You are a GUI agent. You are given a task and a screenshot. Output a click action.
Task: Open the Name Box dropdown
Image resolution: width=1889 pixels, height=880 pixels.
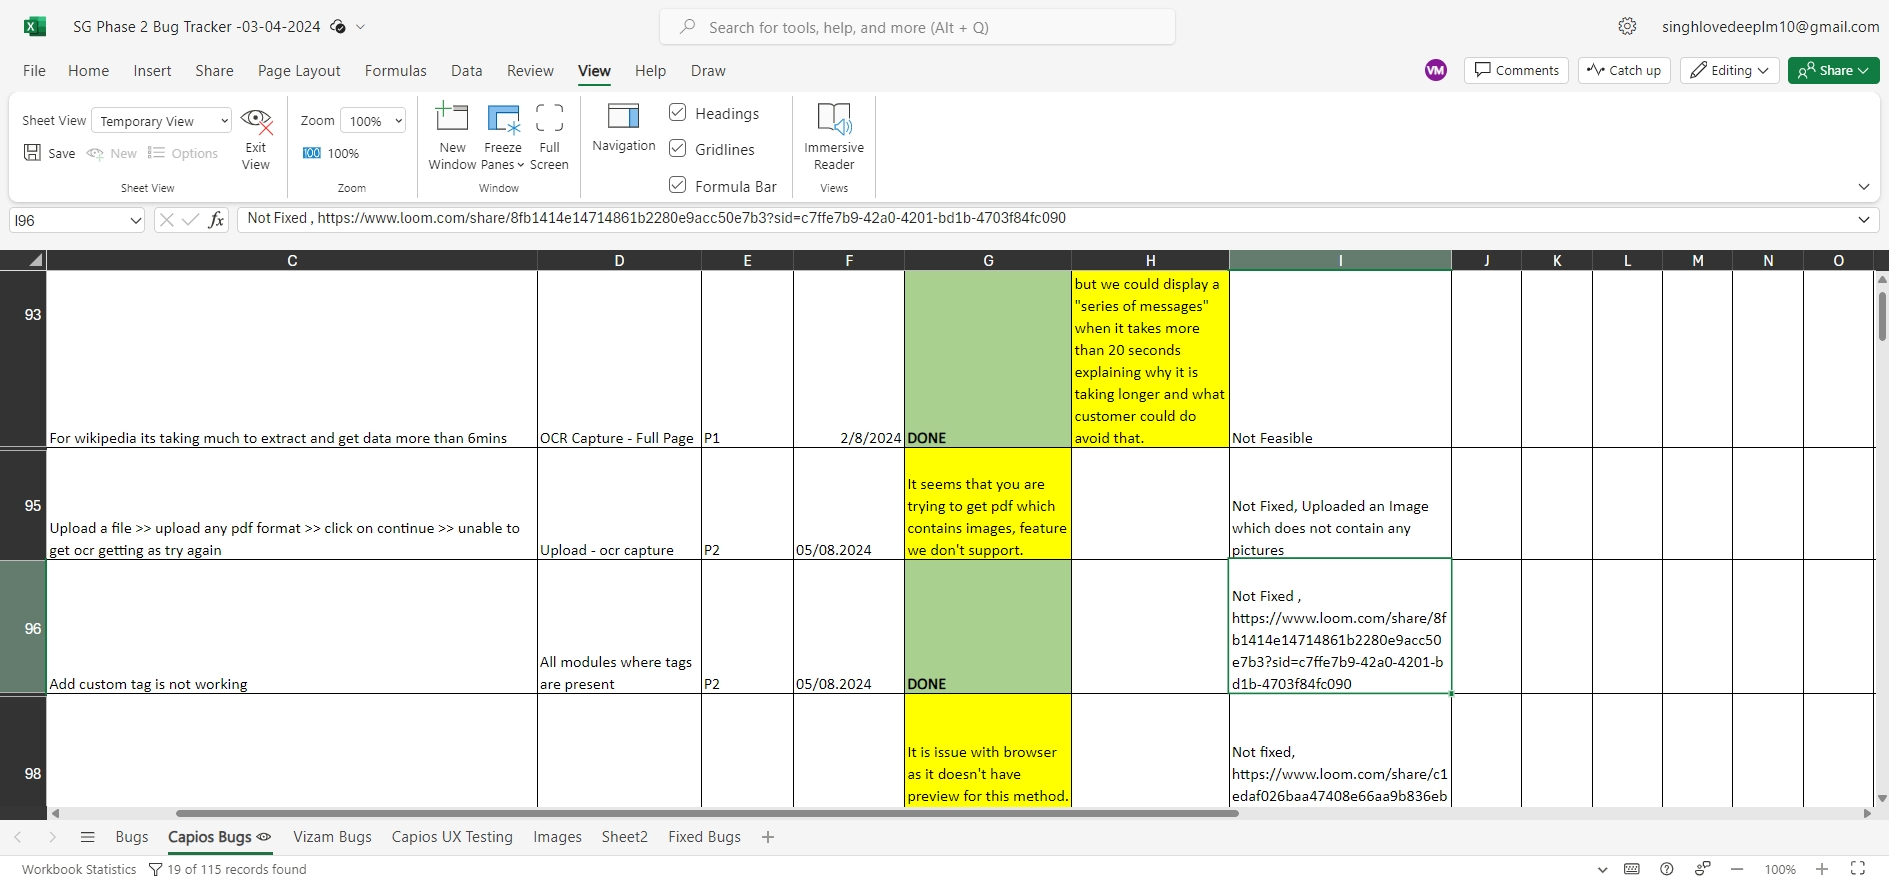click(136, 220)
